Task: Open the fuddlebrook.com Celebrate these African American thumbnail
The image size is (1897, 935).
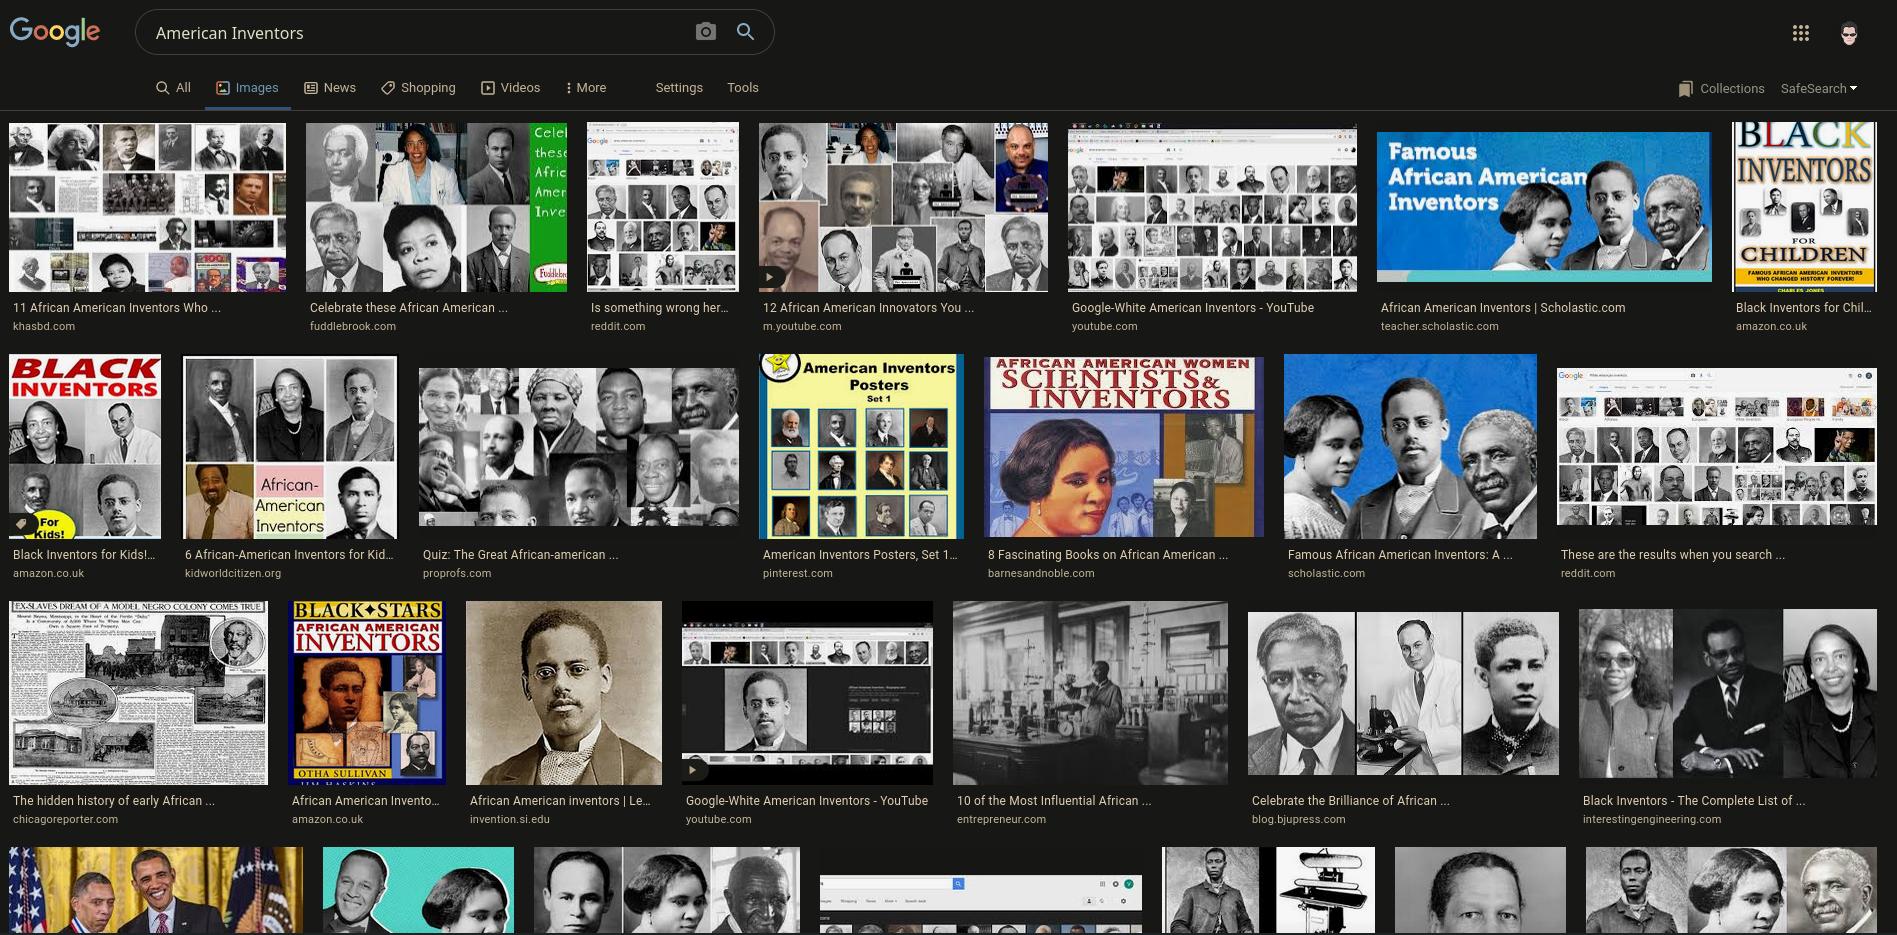Action: (436, 207)
